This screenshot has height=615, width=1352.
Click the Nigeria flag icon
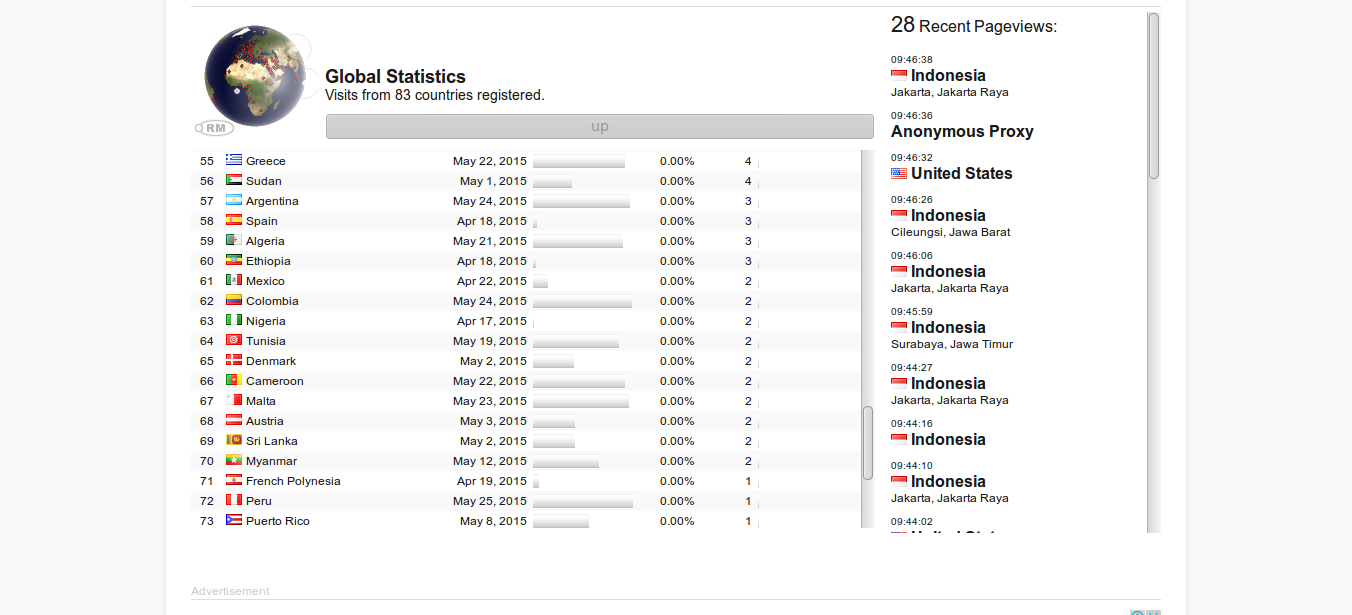234,320
